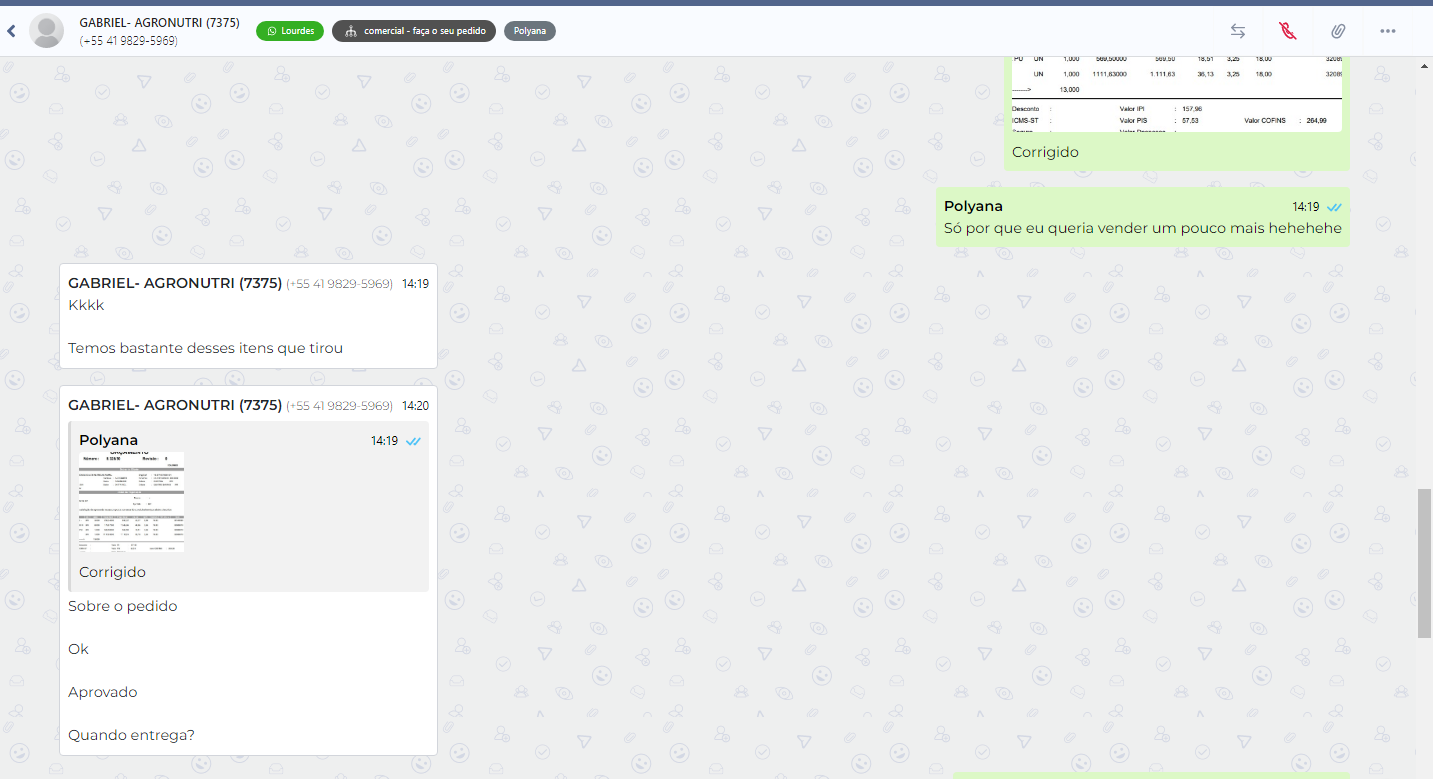Open the invoice image above 'Corrigido' on right
This screenshot has width=1433, height=779.
tap(1176, 95)
